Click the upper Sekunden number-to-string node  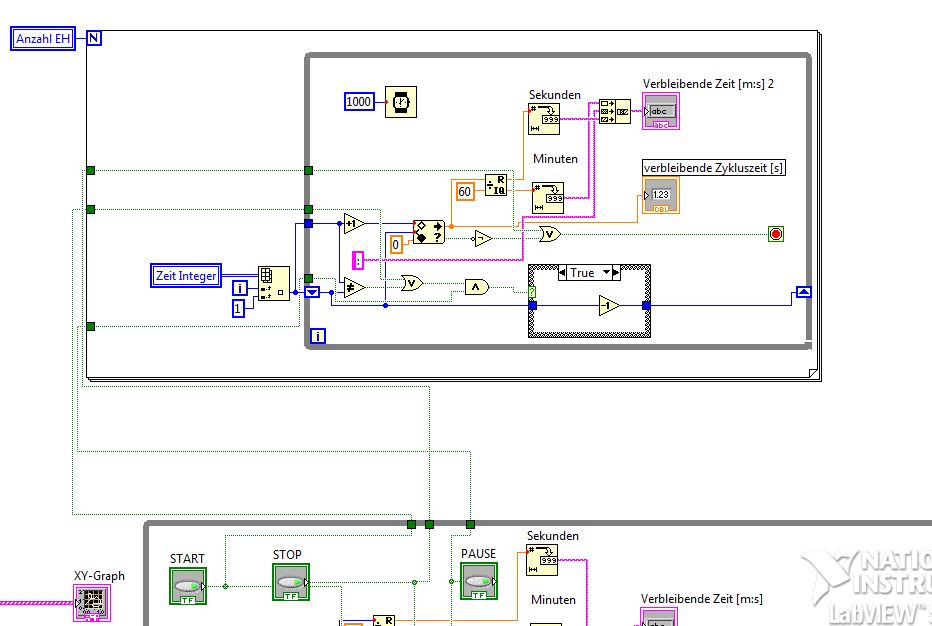coord(544,119)
